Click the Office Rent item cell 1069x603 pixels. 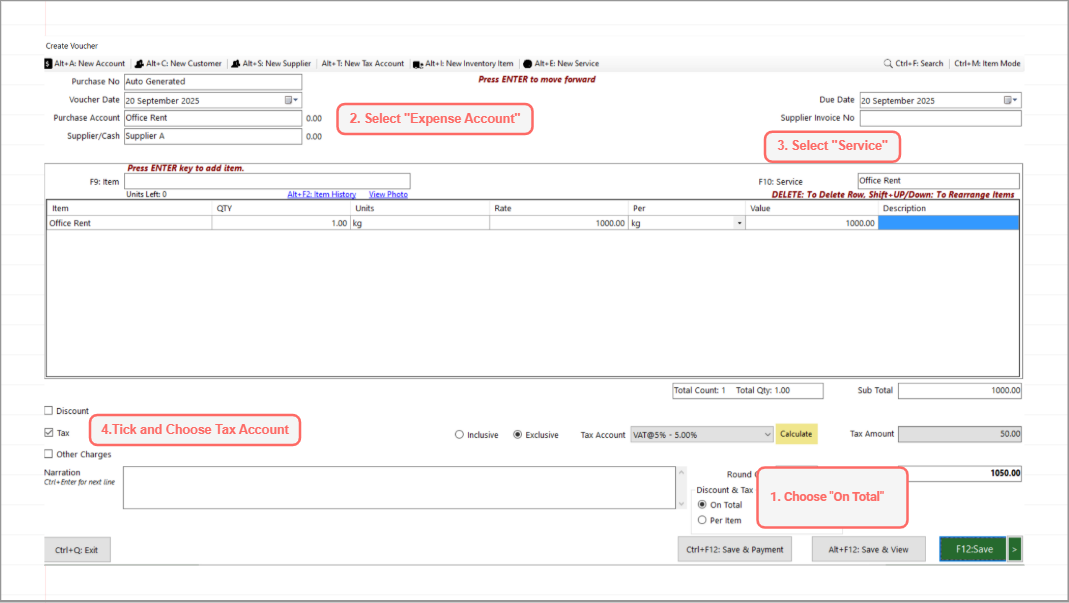[x=130, y=223]
